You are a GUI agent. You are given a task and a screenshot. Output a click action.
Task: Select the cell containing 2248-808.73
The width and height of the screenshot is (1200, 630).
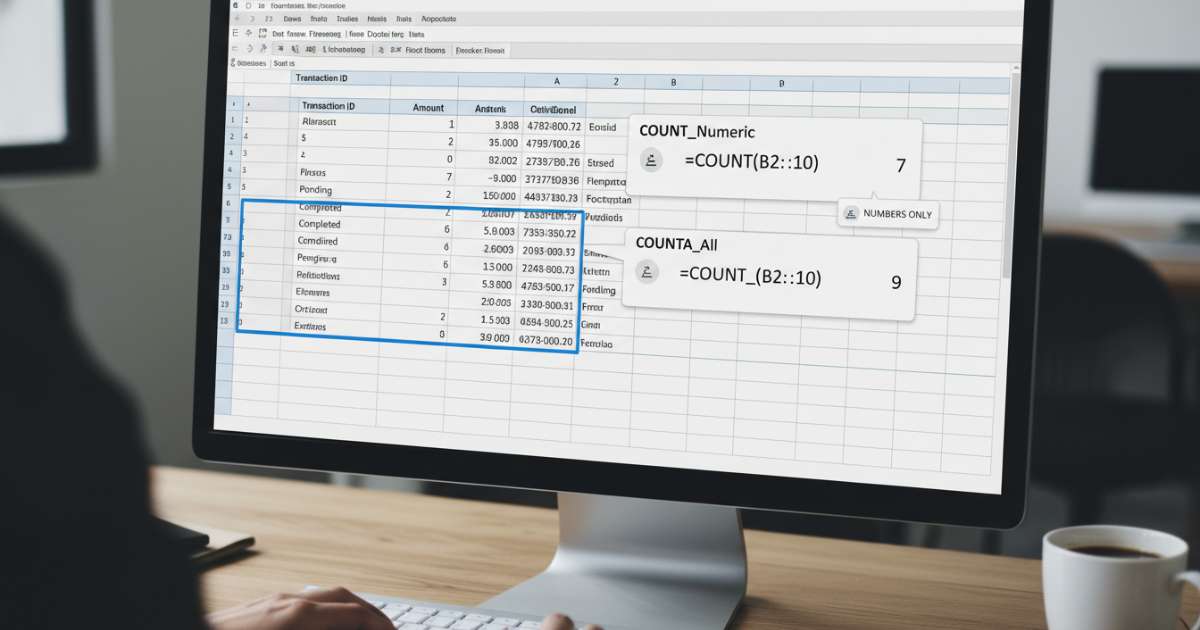(547, 269)
